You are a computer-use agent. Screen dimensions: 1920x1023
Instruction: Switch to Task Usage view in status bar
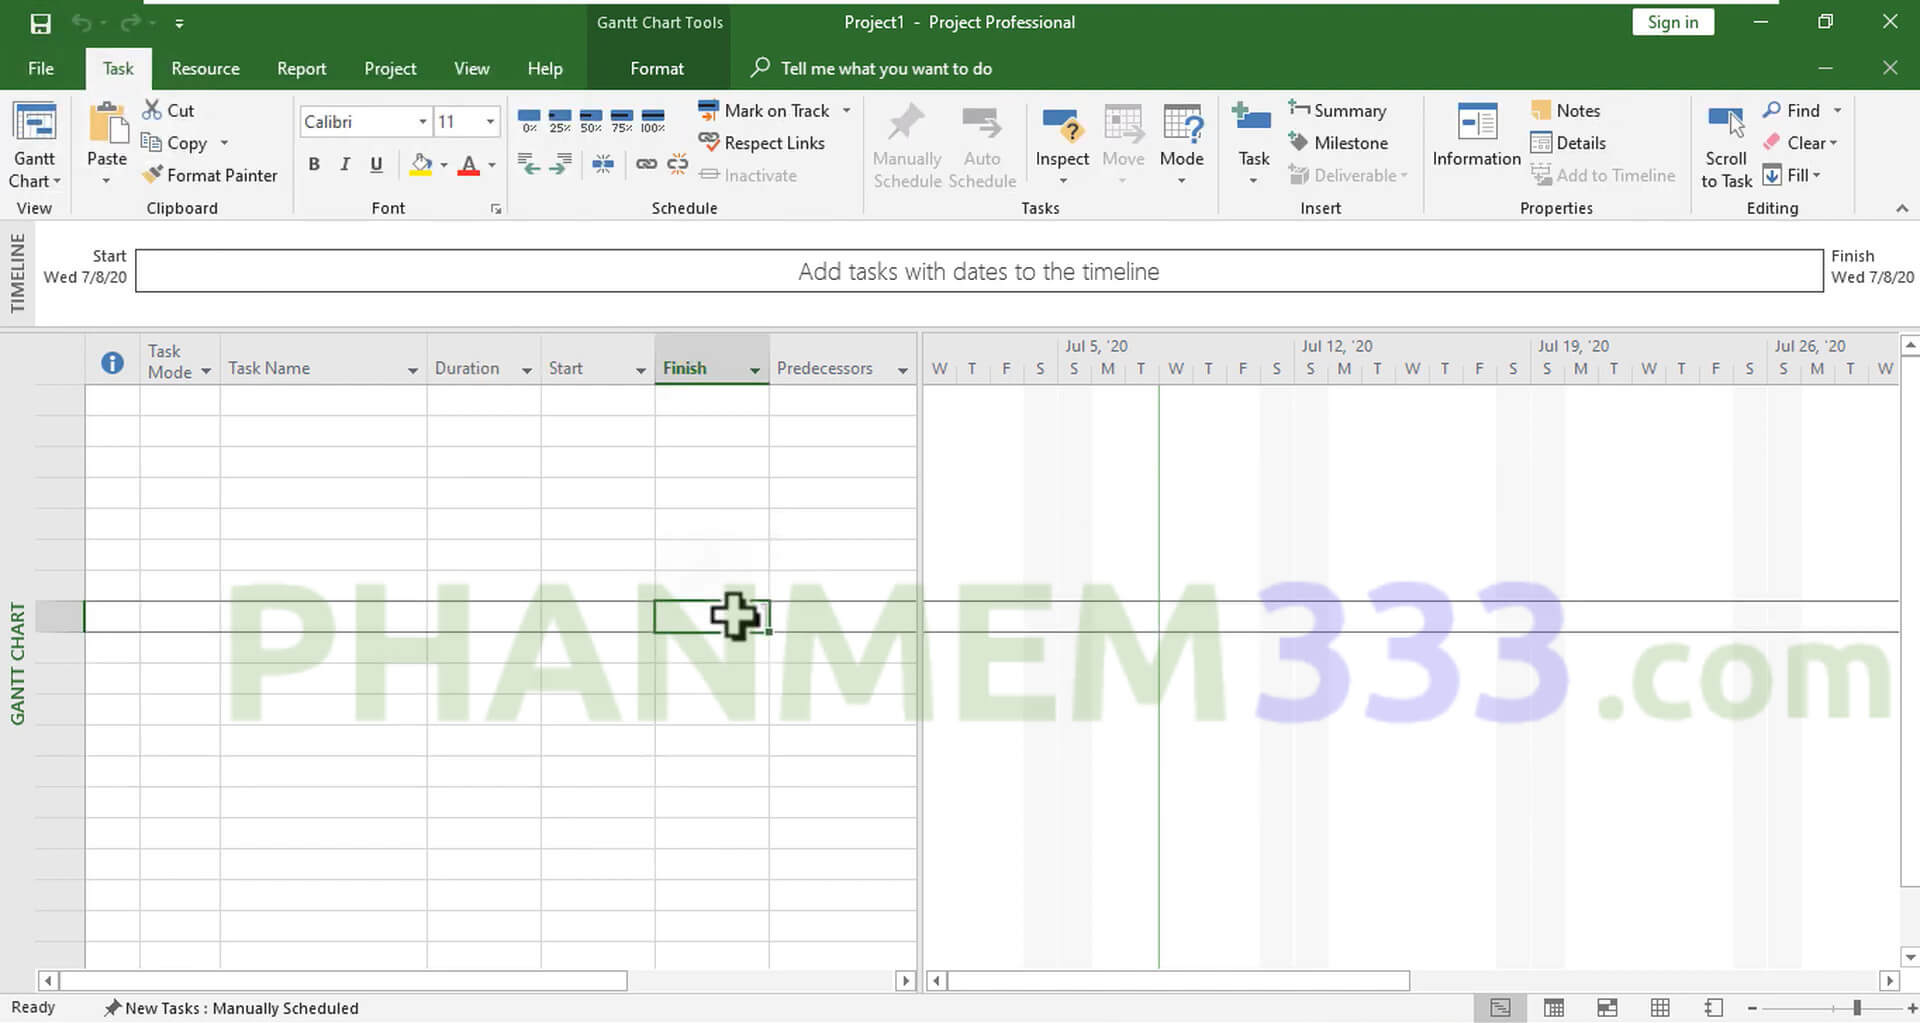[x=1554, y=1008]
